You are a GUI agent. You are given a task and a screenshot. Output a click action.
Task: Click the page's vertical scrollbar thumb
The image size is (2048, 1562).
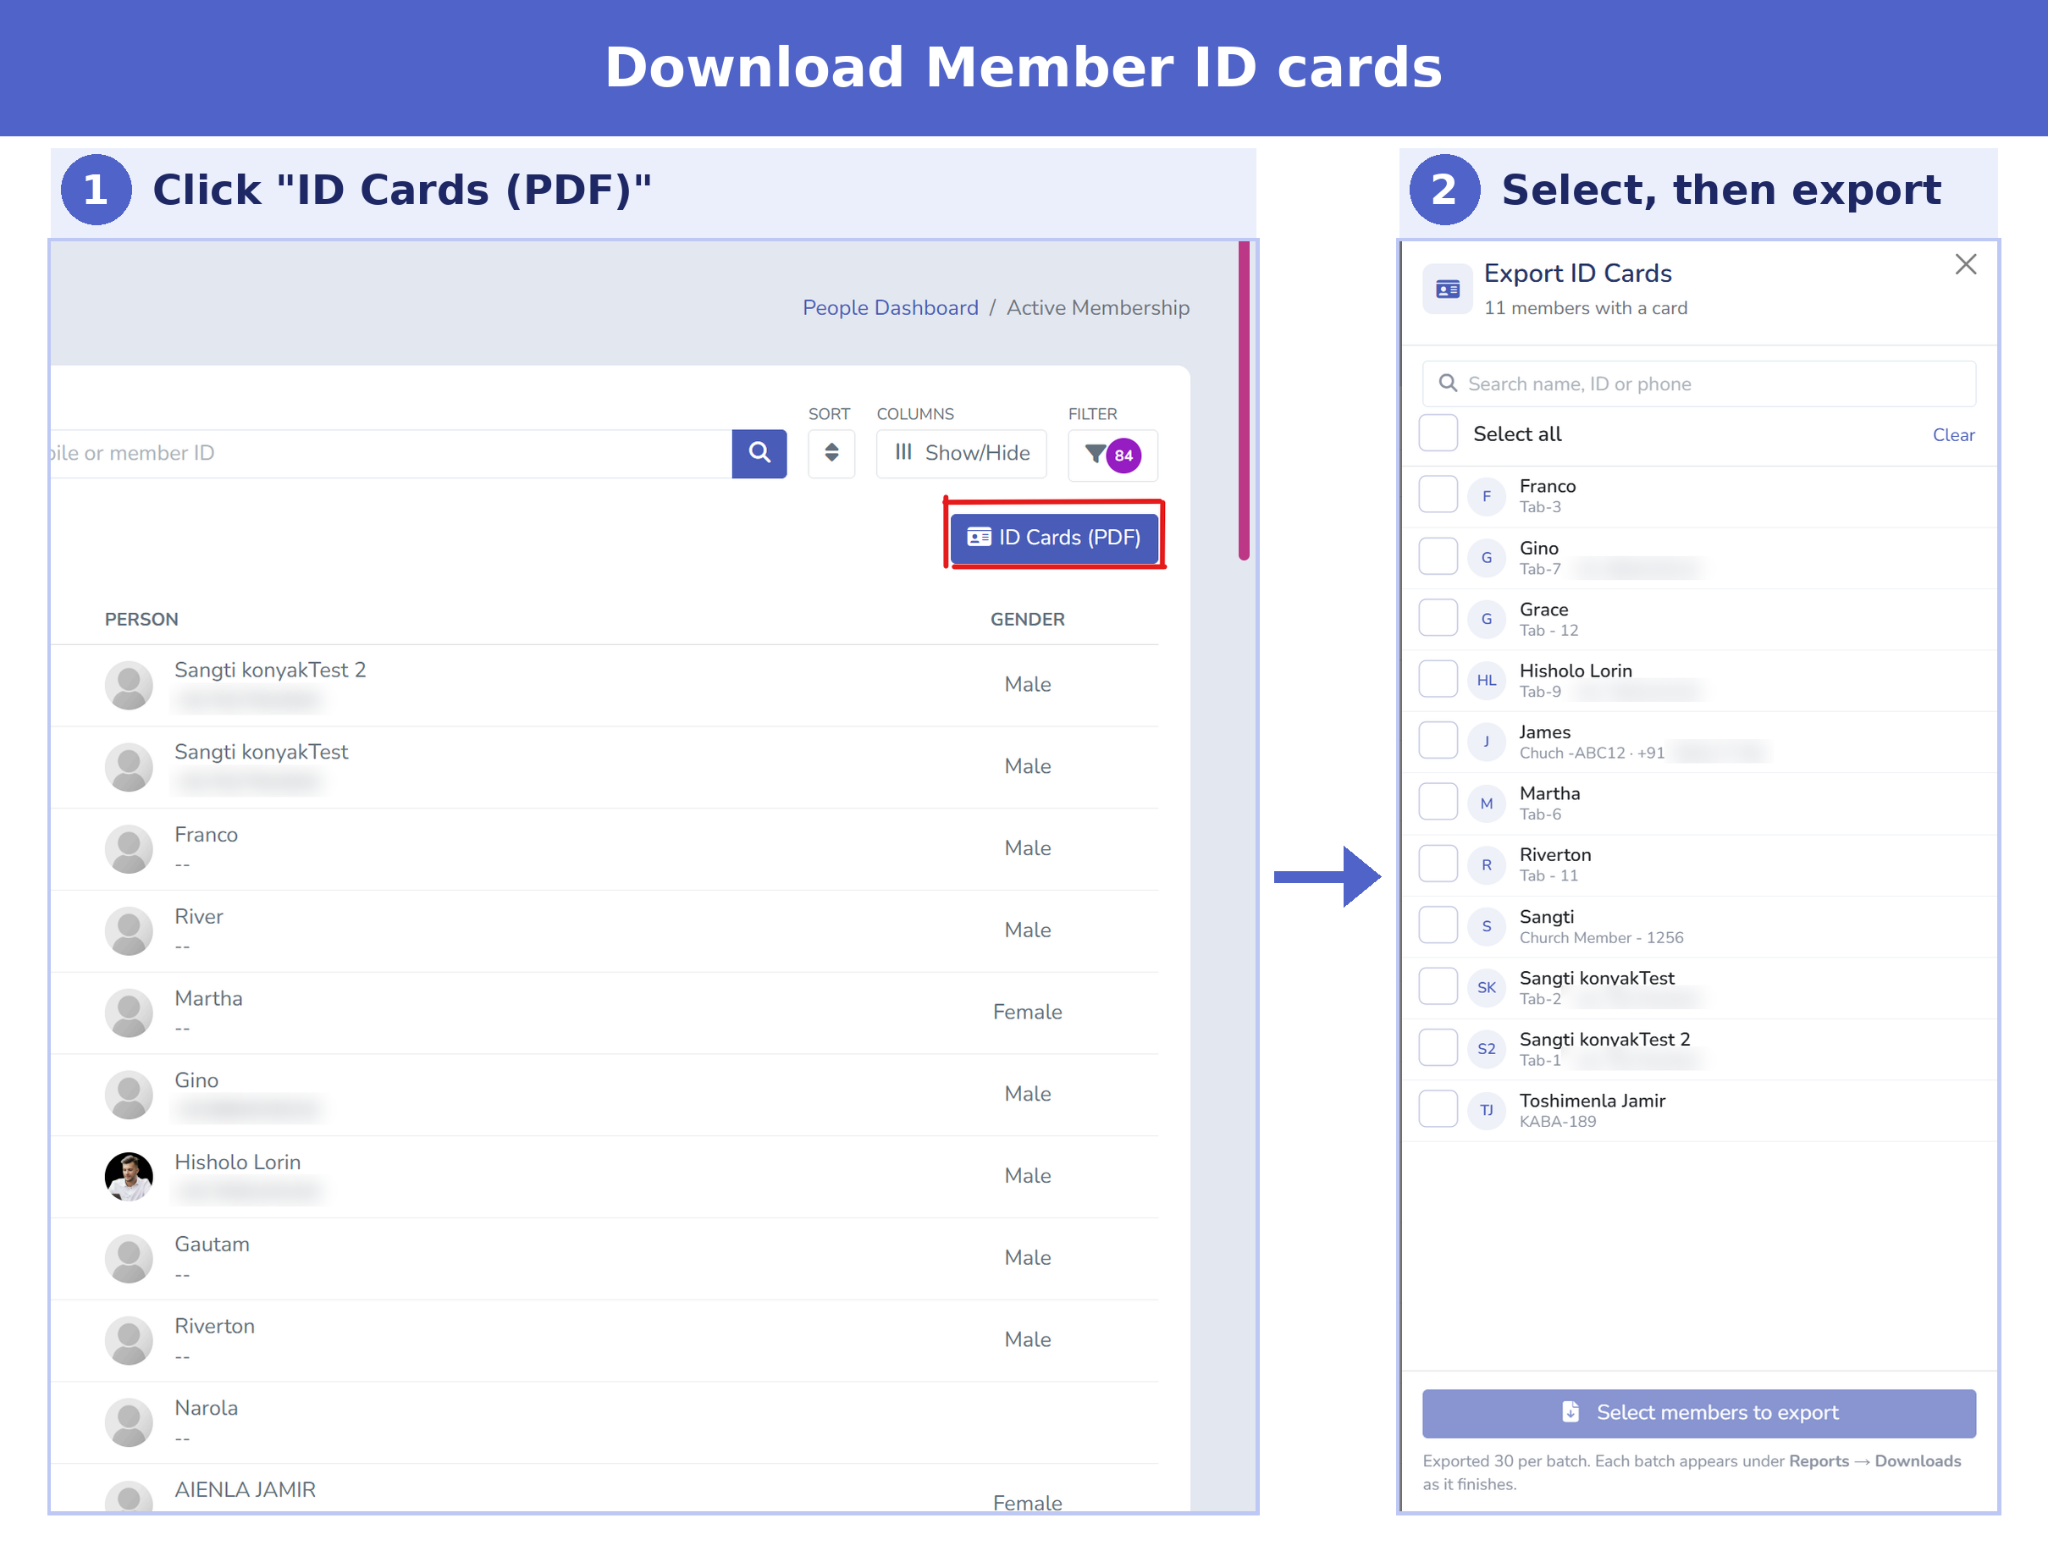tap(1244, 400)
